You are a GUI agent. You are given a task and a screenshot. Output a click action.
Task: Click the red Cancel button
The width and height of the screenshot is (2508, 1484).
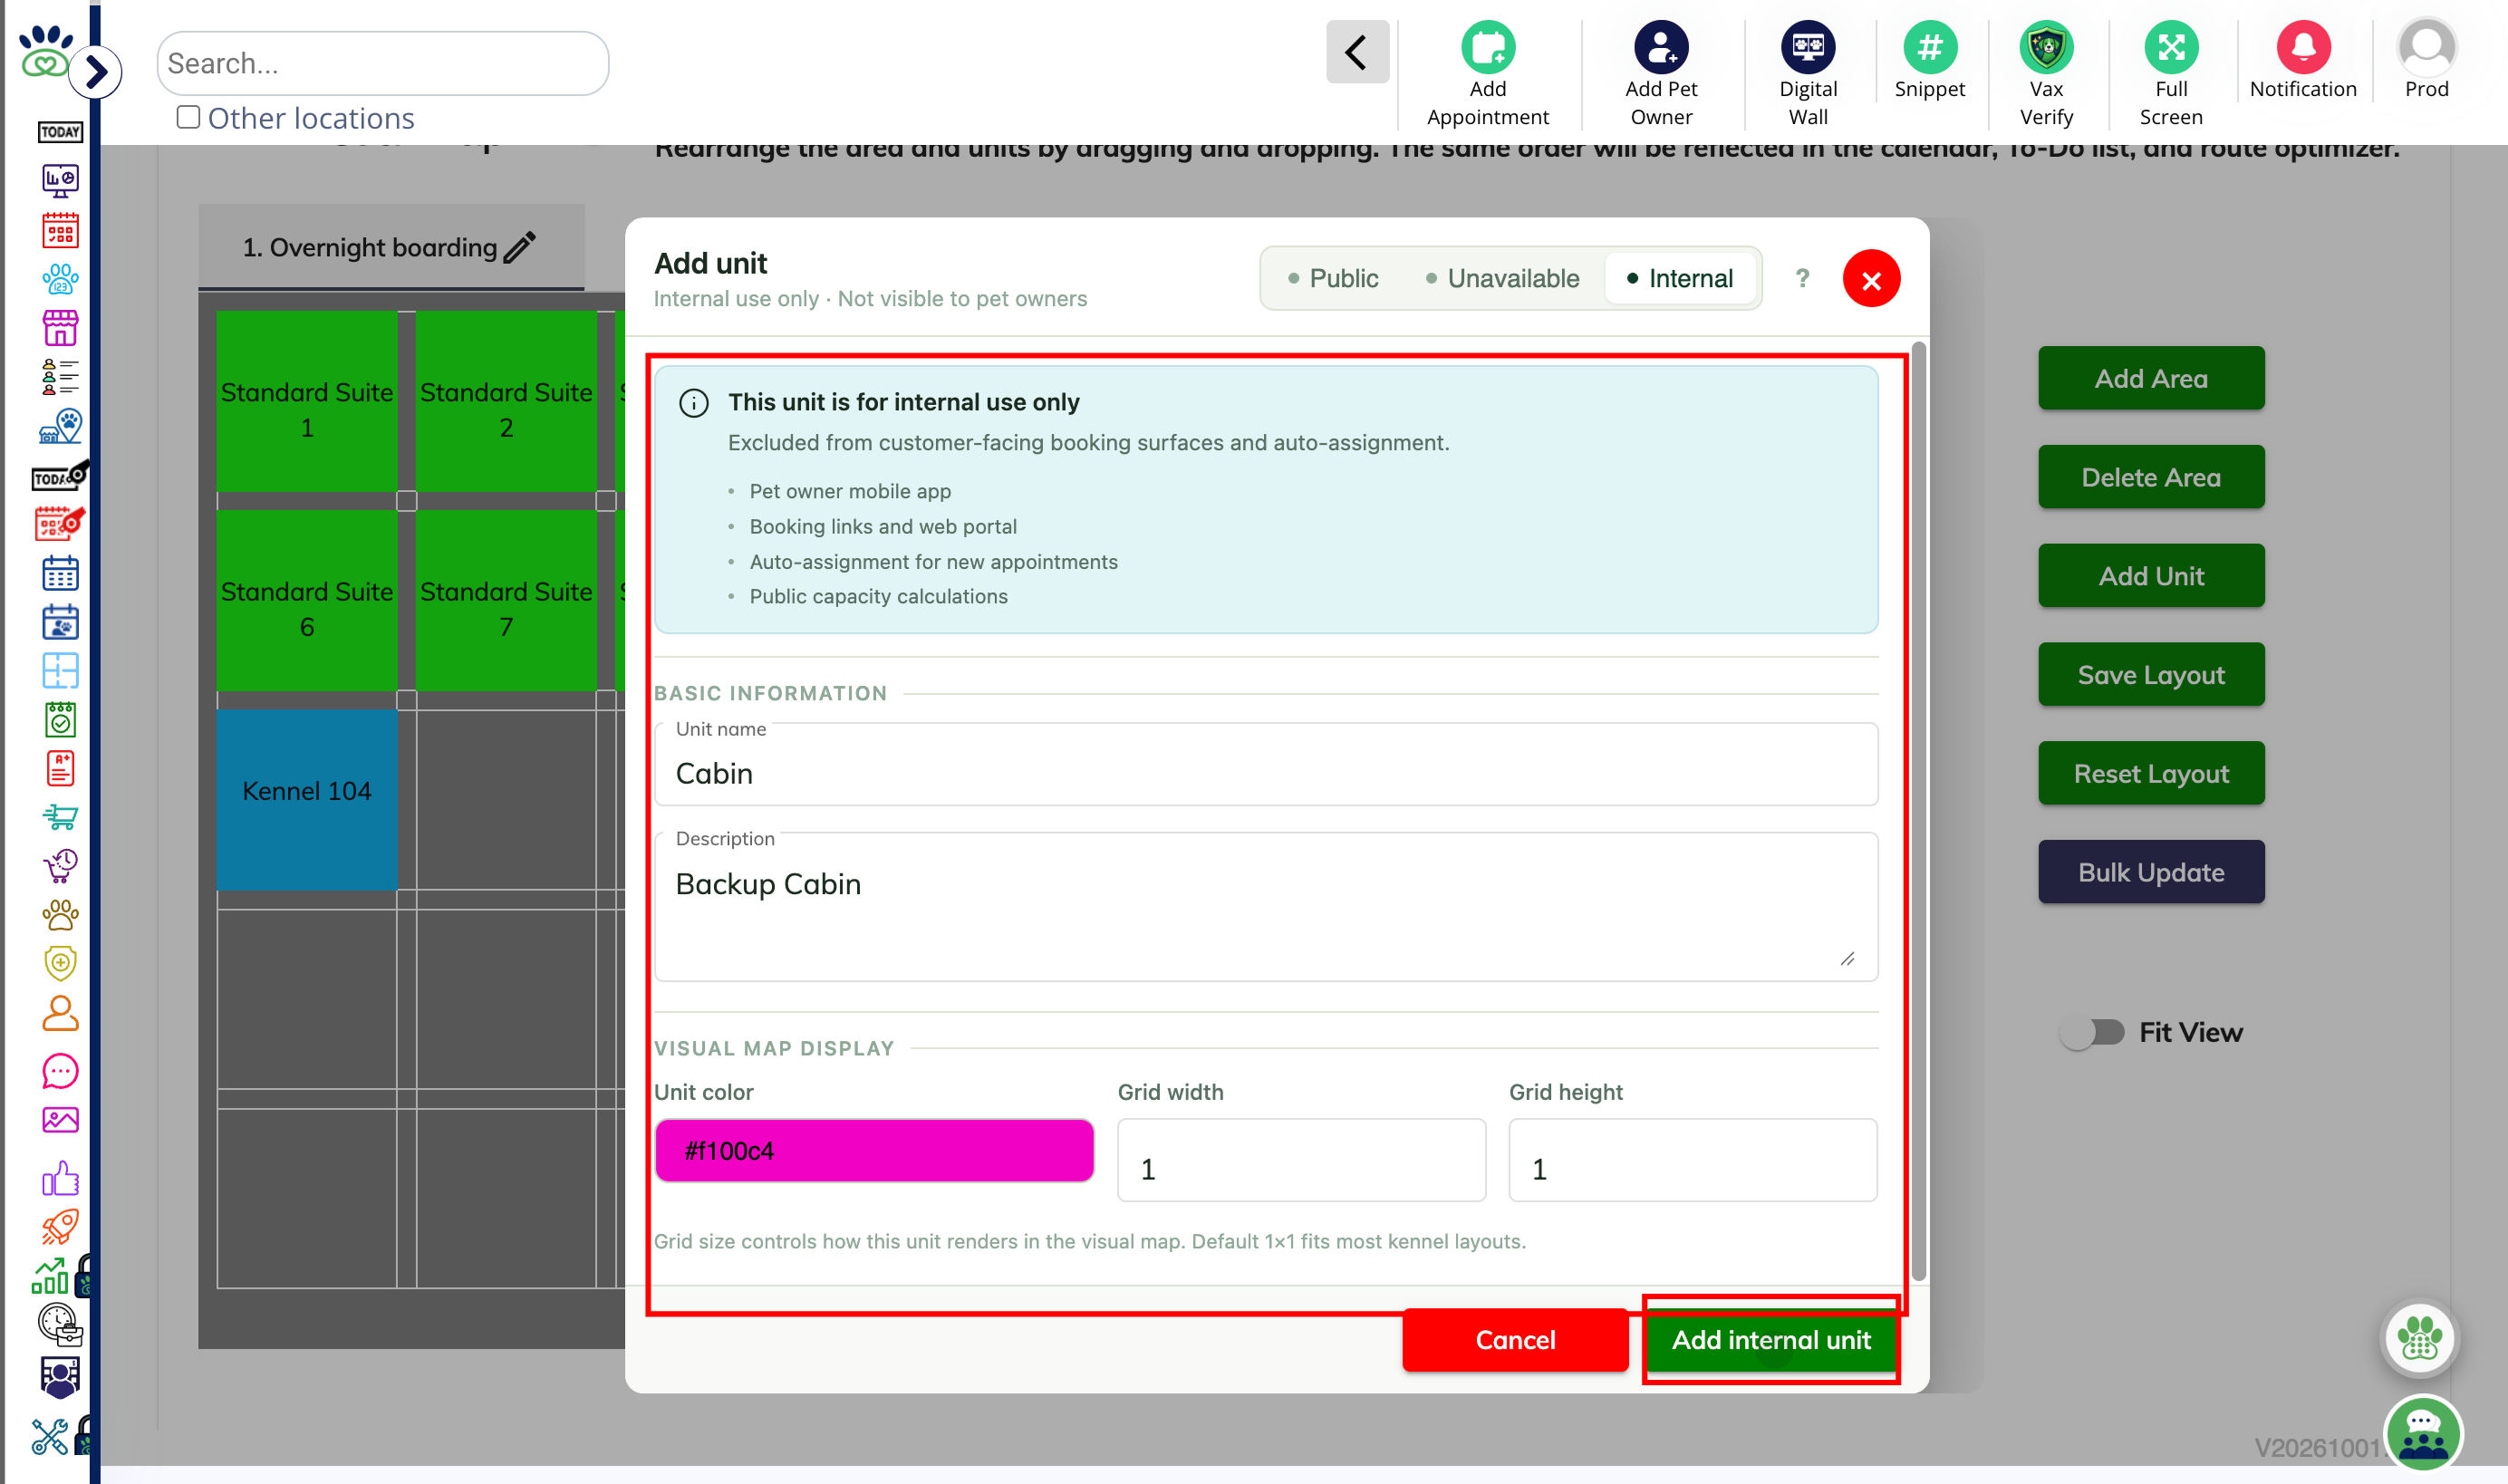pyautogui.click(x=1515, y=1340)
